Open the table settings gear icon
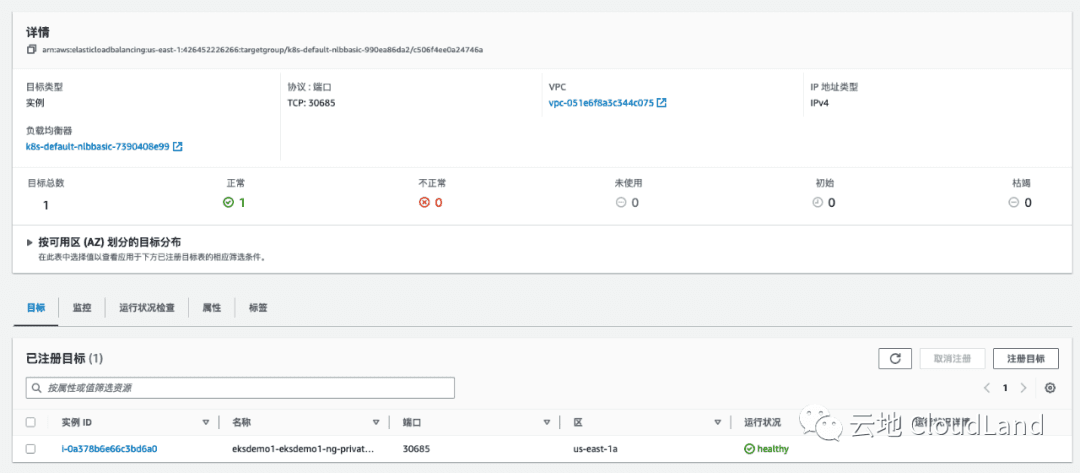 1049,388
